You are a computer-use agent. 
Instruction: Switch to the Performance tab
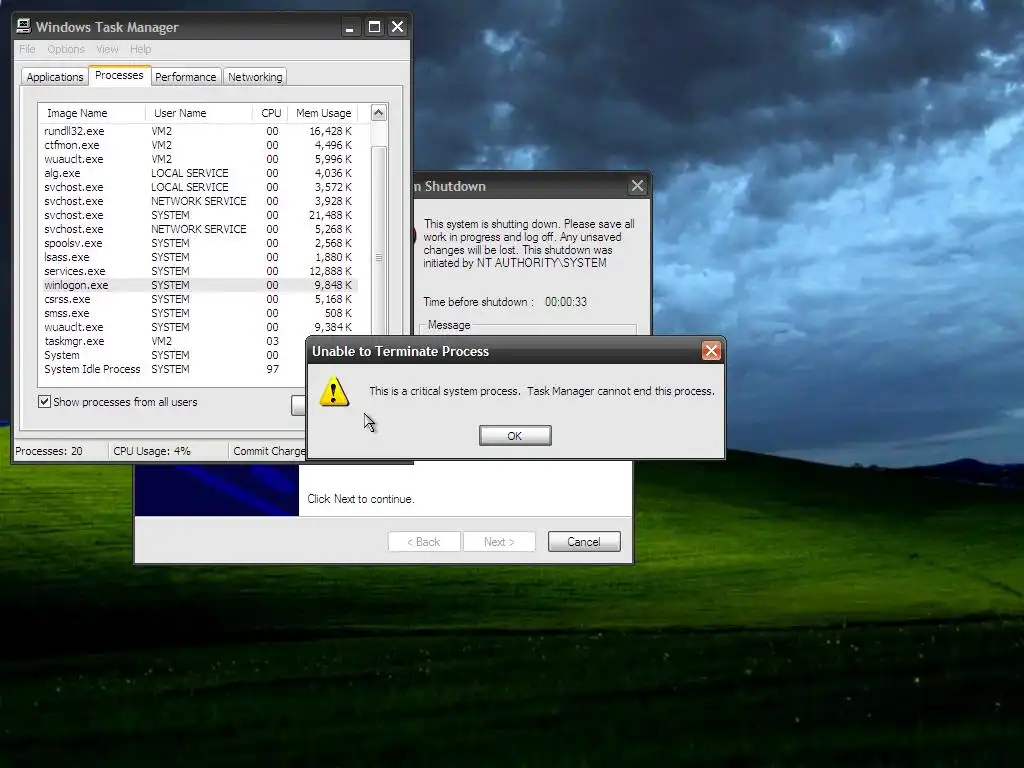[x=185, y=77]
